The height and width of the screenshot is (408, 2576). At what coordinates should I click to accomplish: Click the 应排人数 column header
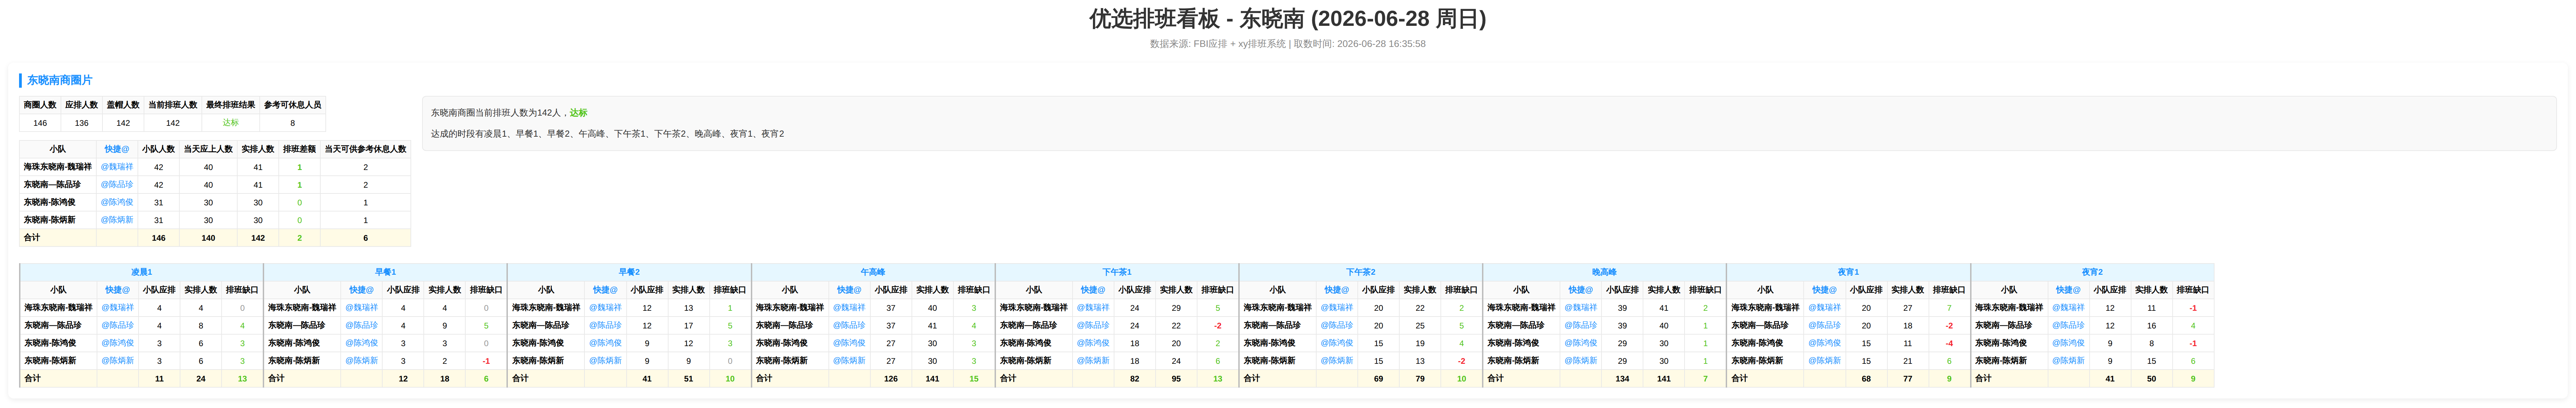point(82,105)
